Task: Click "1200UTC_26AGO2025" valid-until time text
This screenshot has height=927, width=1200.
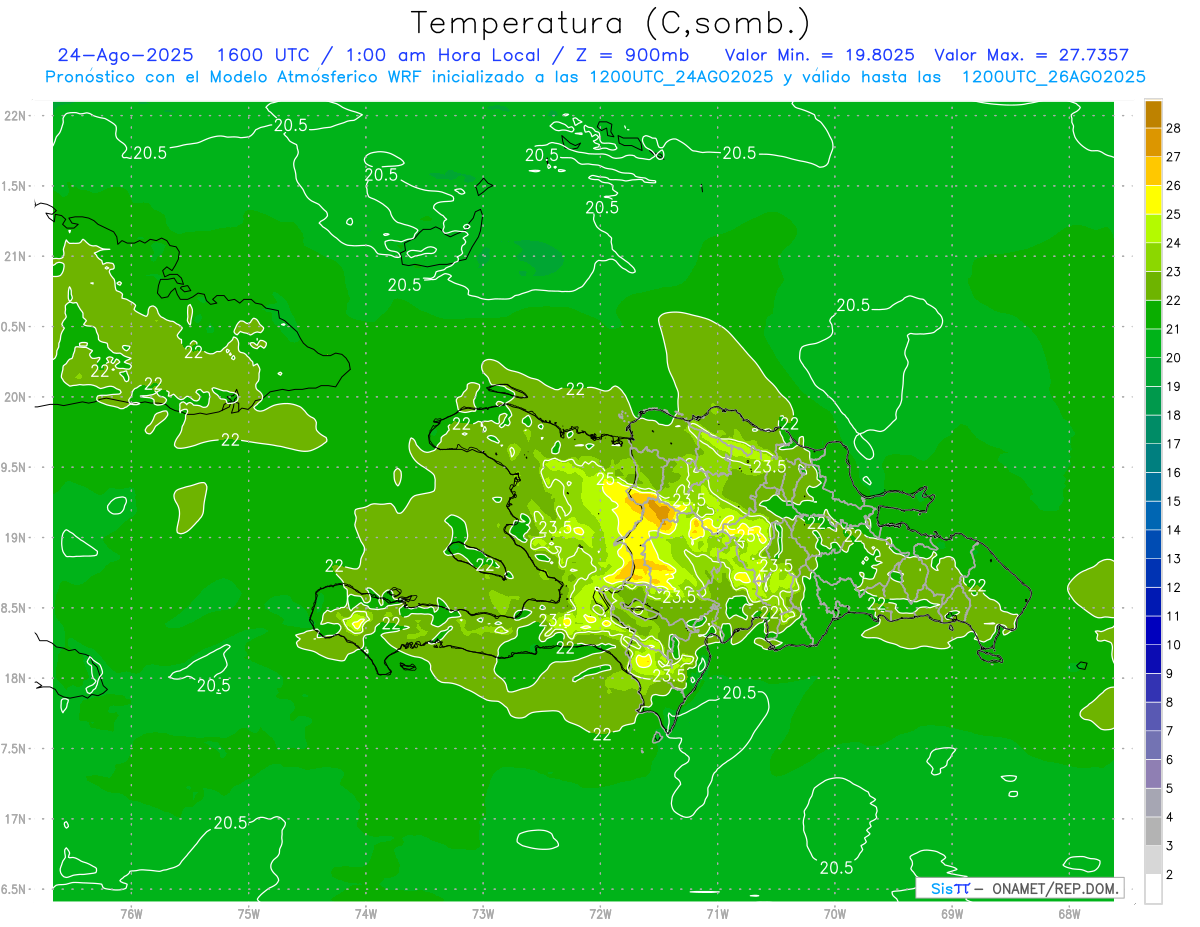Action: 1053,77
